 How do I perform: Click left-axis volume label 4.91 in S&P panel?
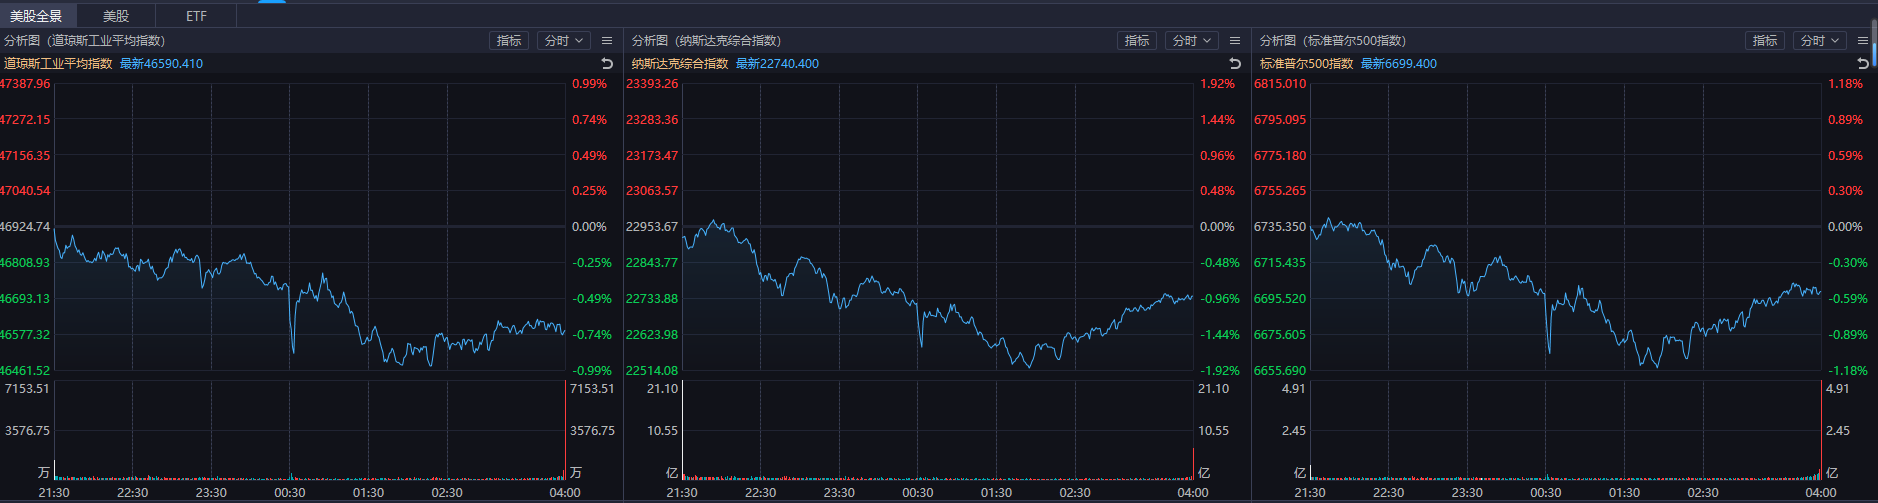[x=1294, y=389]
